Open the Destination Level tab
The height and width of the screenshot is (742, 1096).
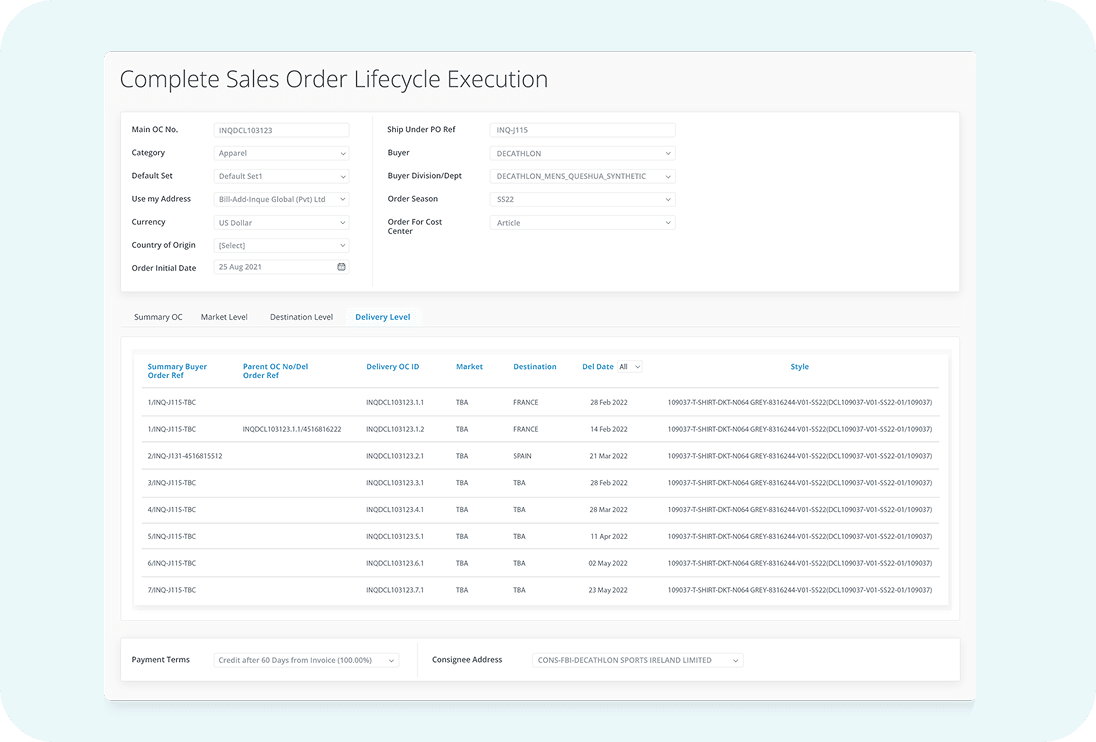click(x=301, y=317)
